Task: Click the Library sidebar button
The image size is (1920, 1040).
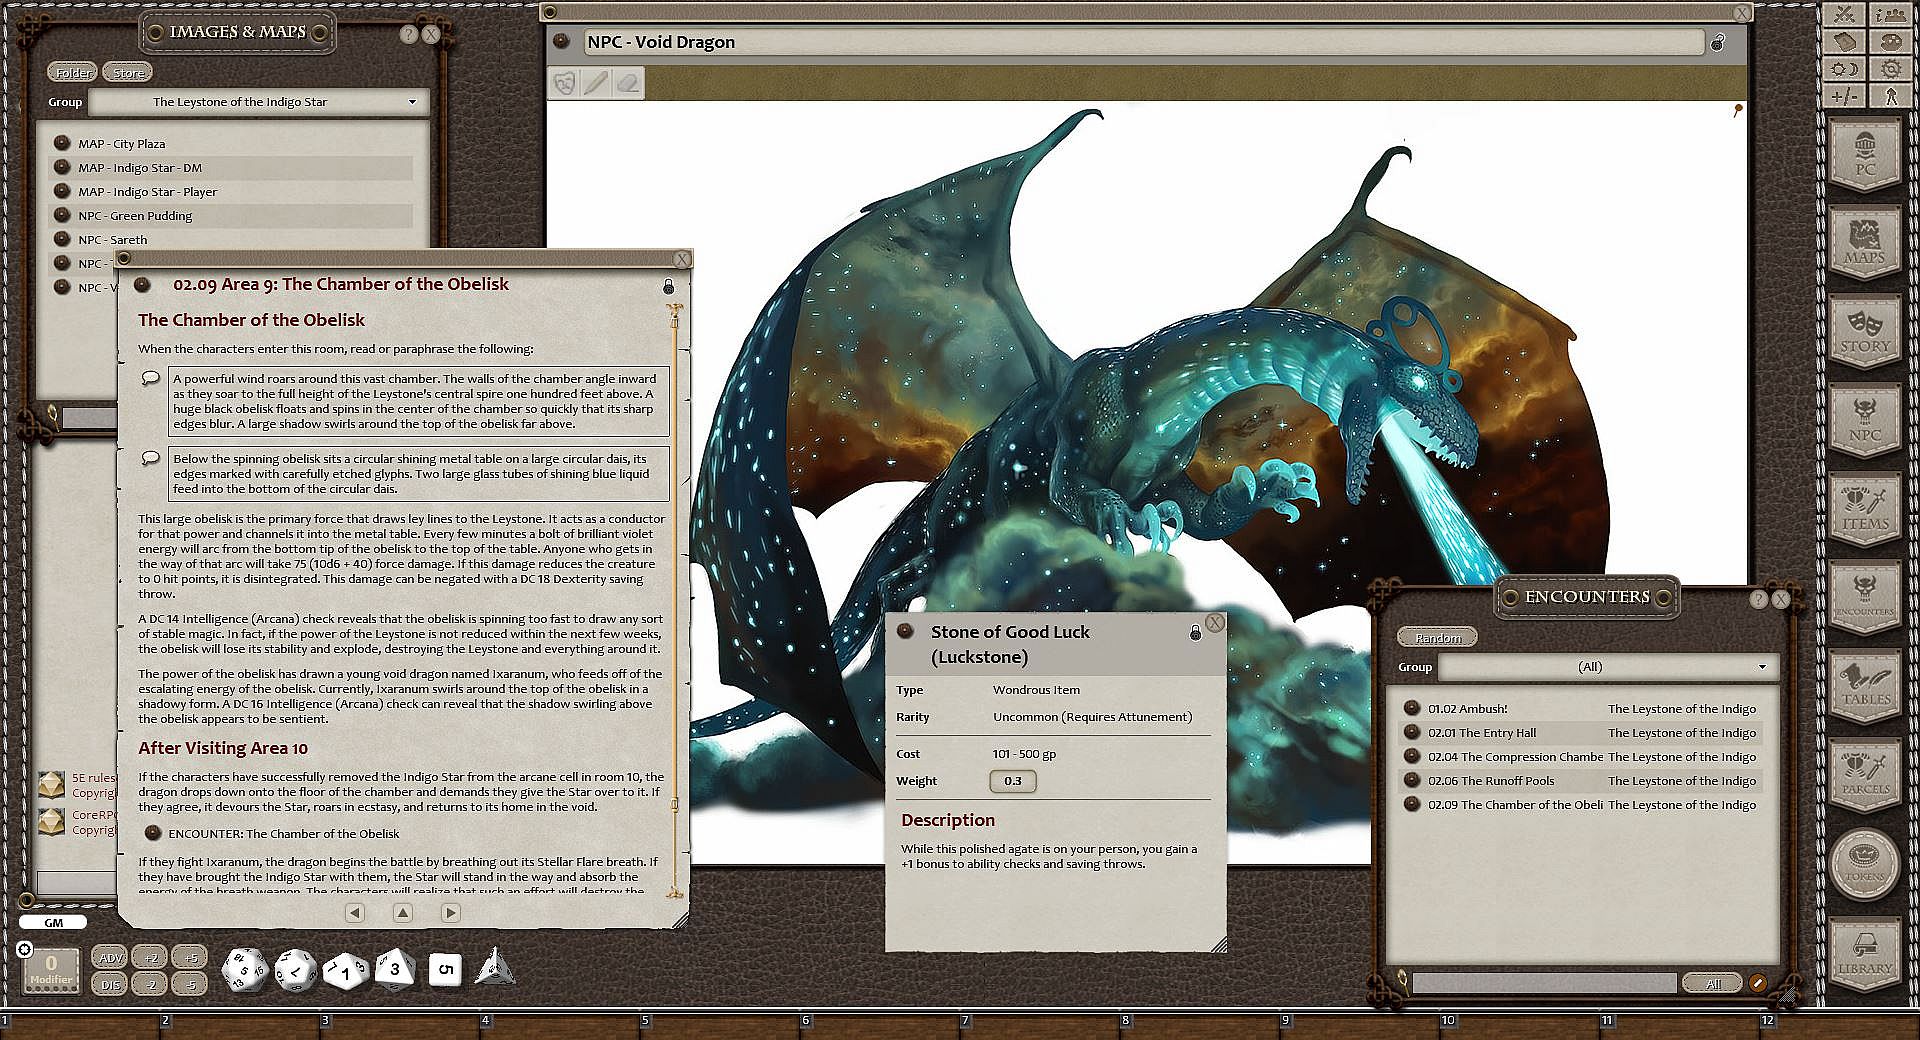Action: pyautogui.click(x=1864, y=954)
